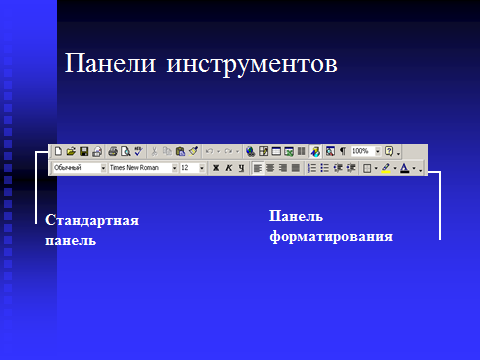Open the Times New Roman font list
The image size is (480, 360).
174,168
